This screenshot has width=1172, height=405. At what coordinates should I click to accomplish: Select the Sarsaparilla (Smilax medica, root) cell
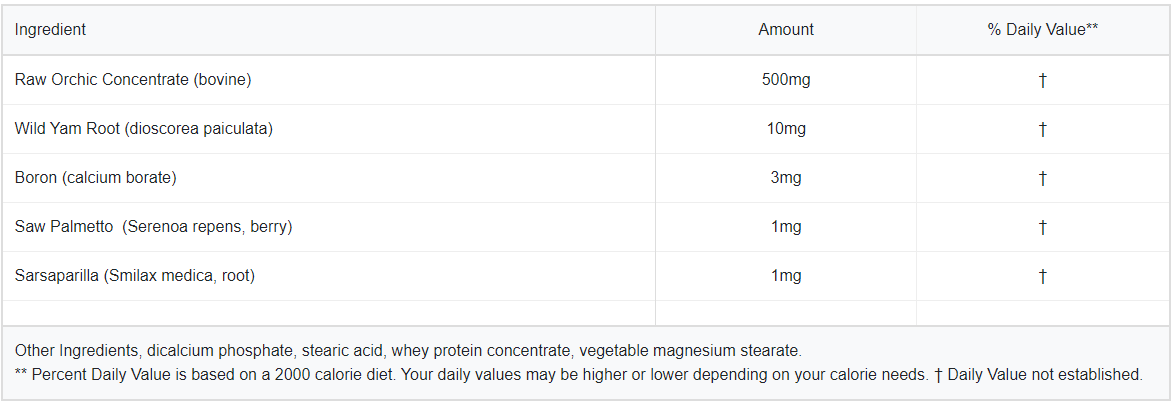click(x=135, y=275)
